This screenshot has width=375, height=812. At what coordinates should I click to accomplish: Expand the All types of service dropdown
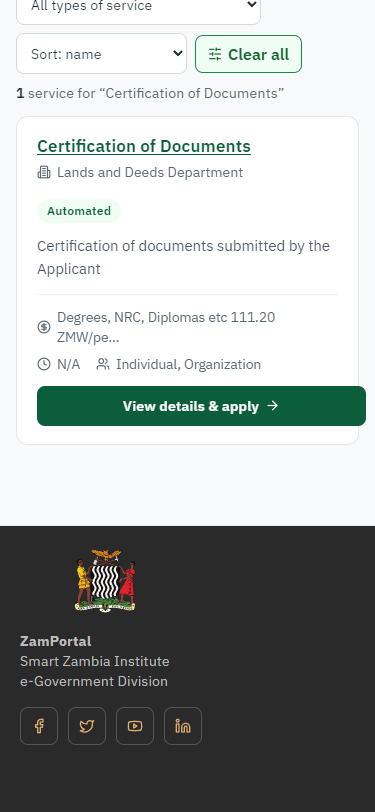click(x=138, y=6)
